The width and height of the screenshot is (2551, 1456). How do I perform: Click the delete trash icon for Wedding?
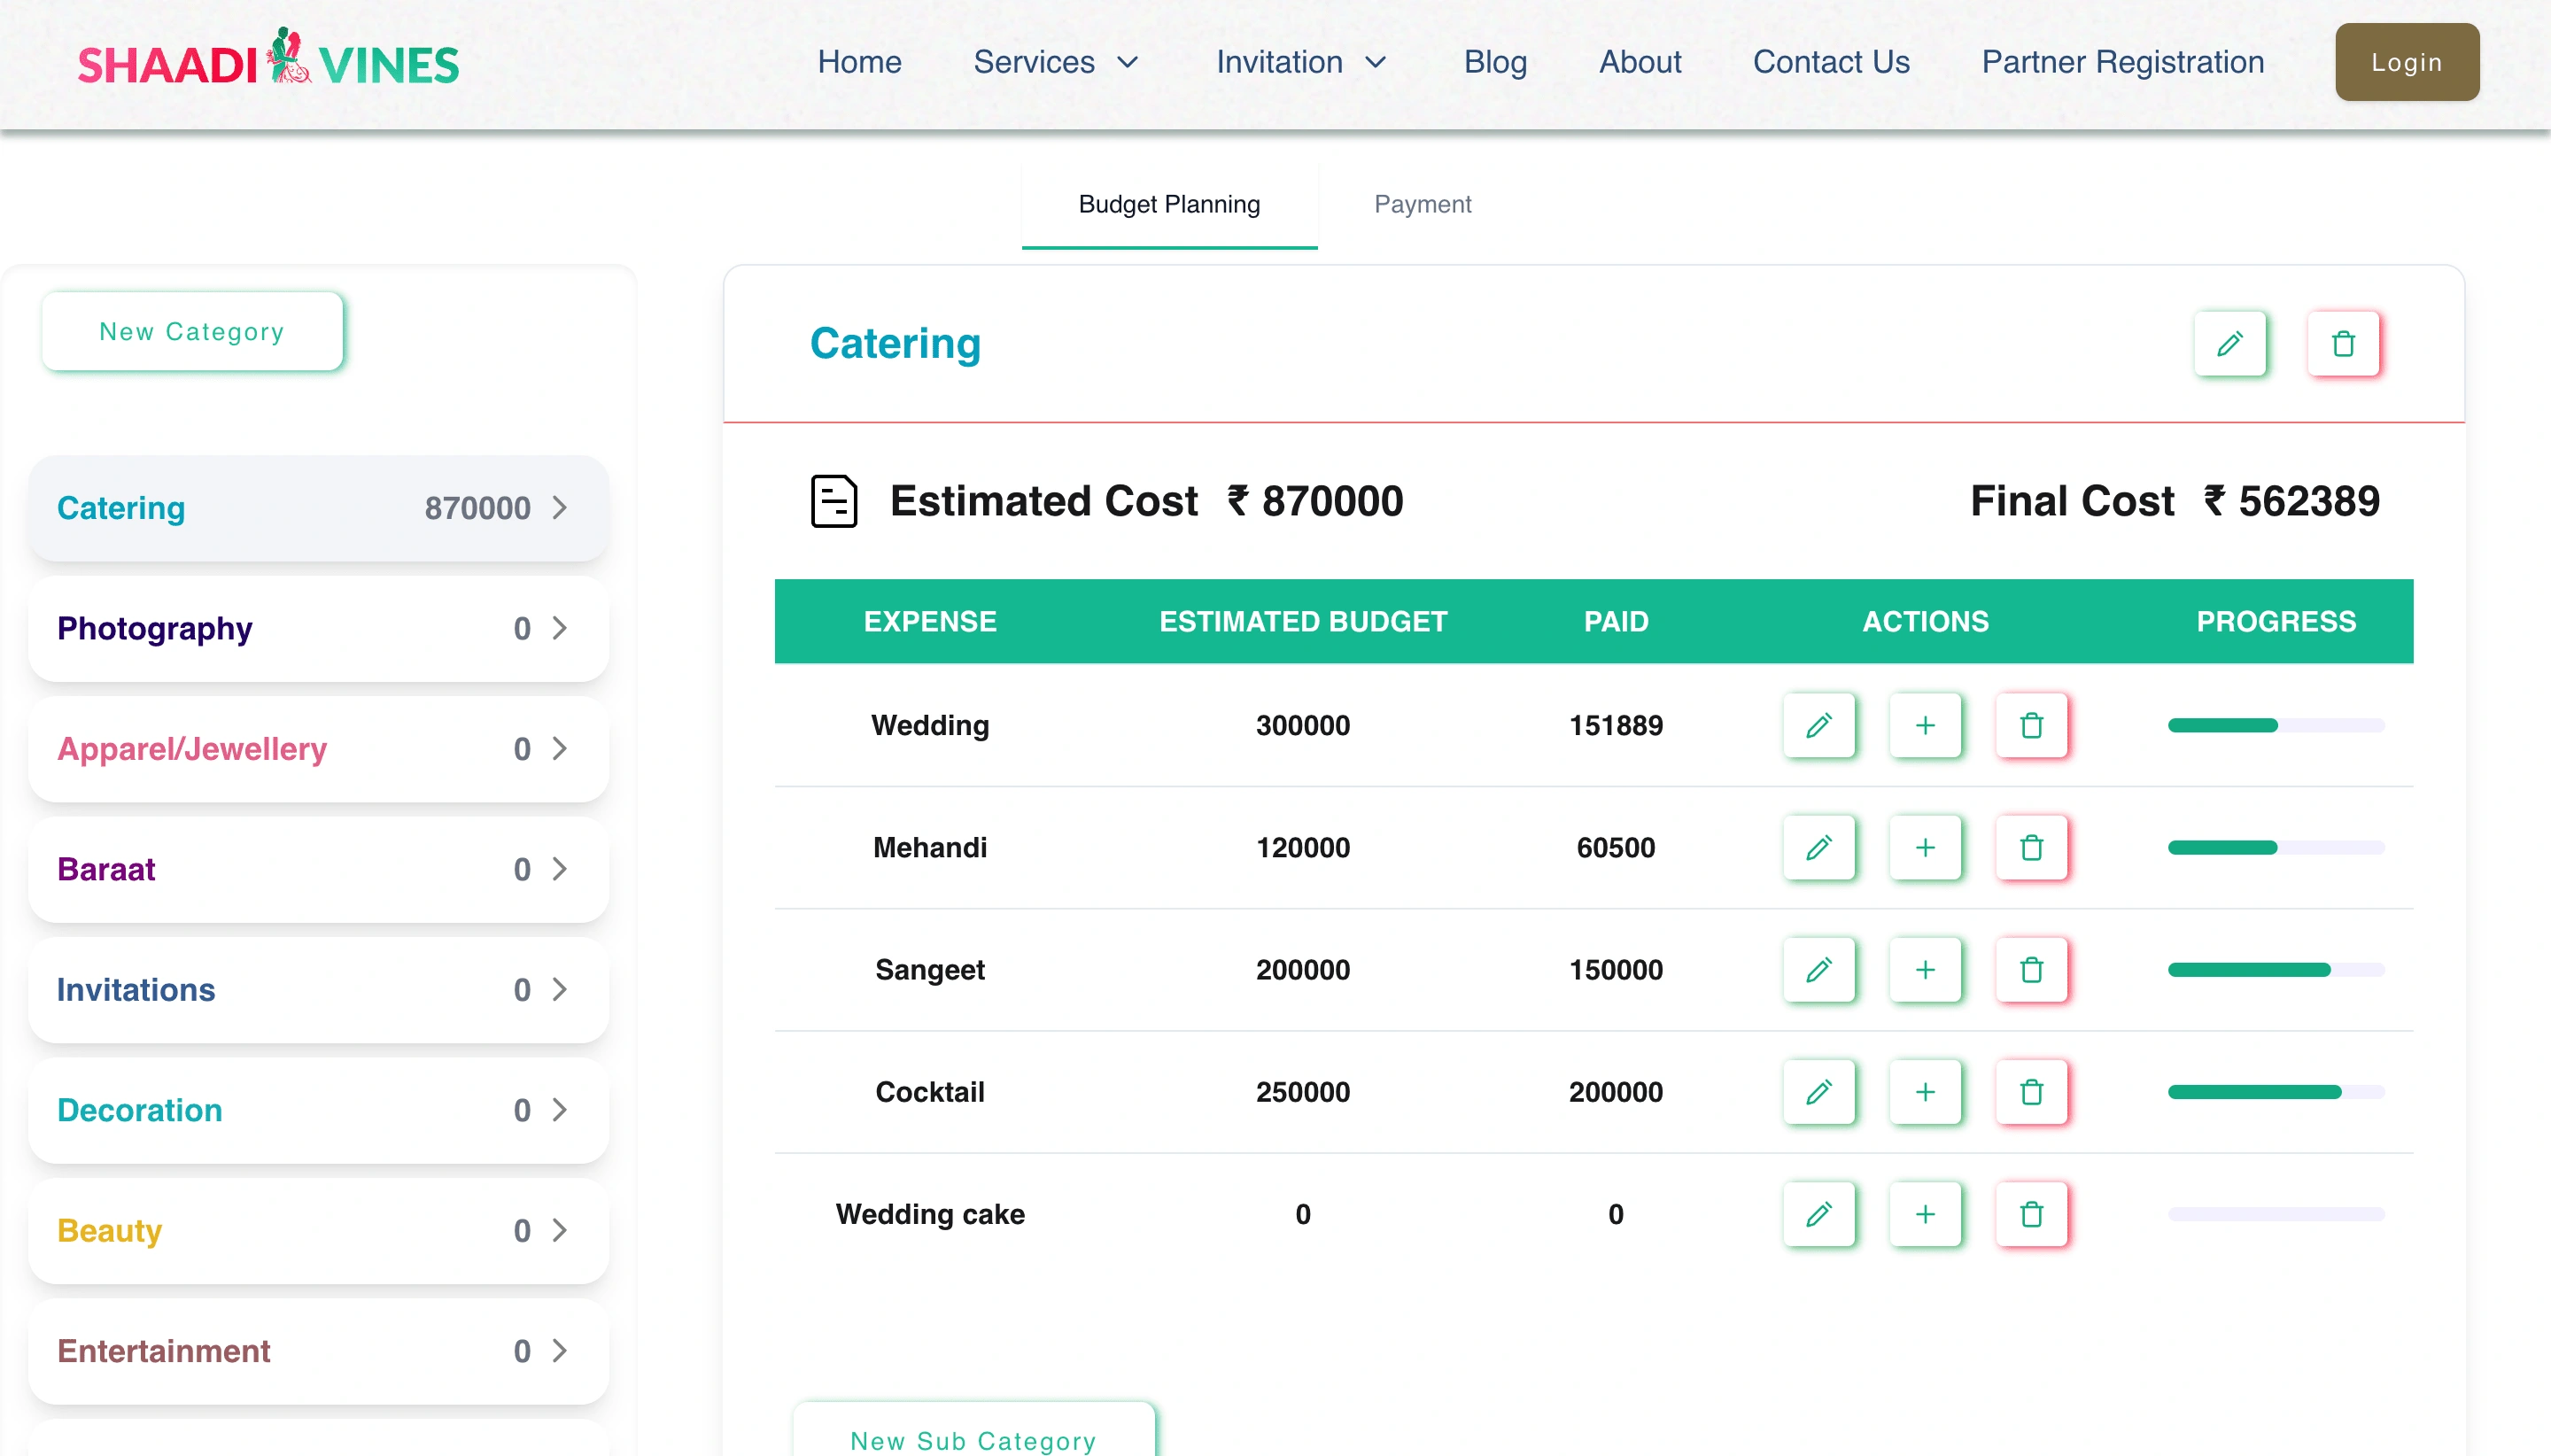2031,724
